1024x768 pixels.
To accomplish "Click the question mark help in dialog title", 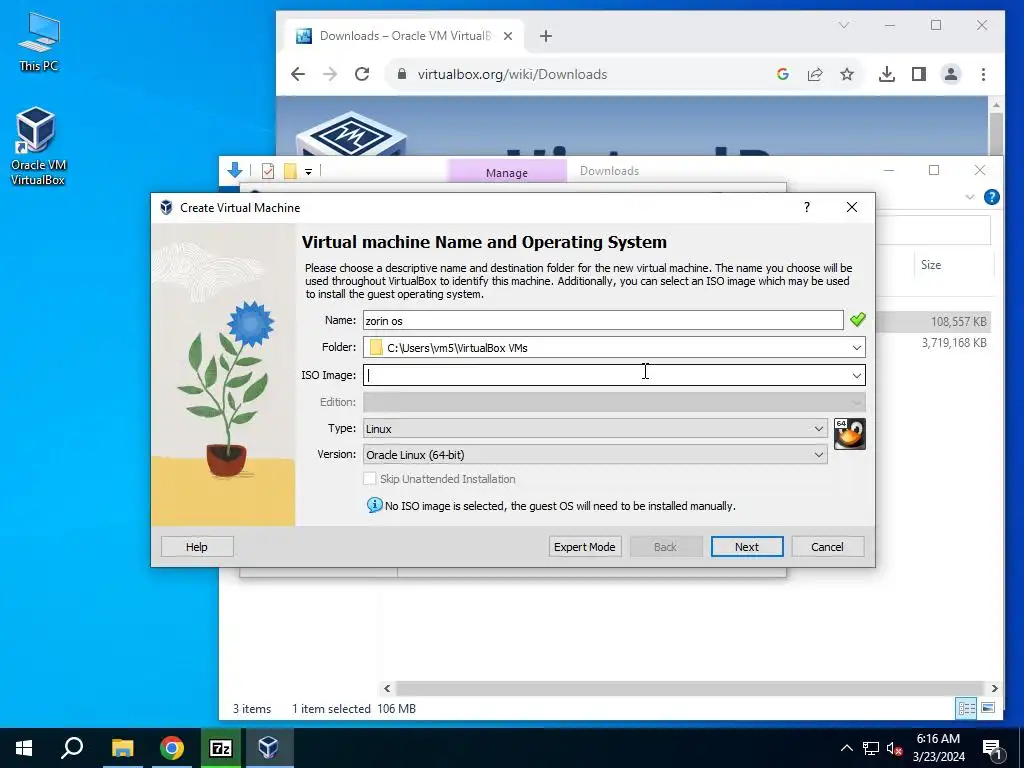I will pos(807,207).
